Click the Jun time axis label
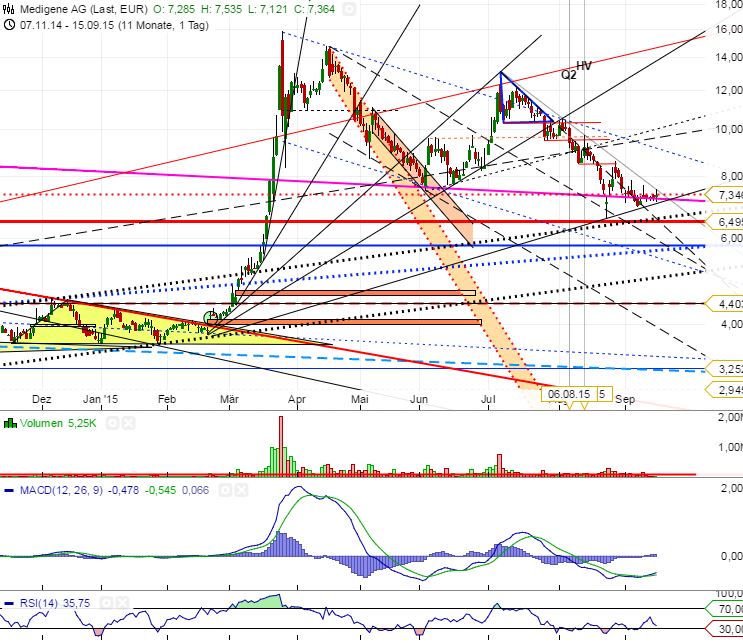 pyautogui.click(x=419, y=399)
